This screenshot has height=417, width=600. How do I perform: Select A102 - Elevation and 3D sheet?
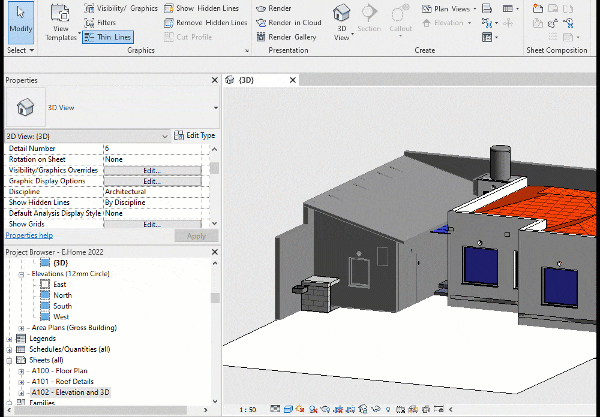(x=70, y=392)
